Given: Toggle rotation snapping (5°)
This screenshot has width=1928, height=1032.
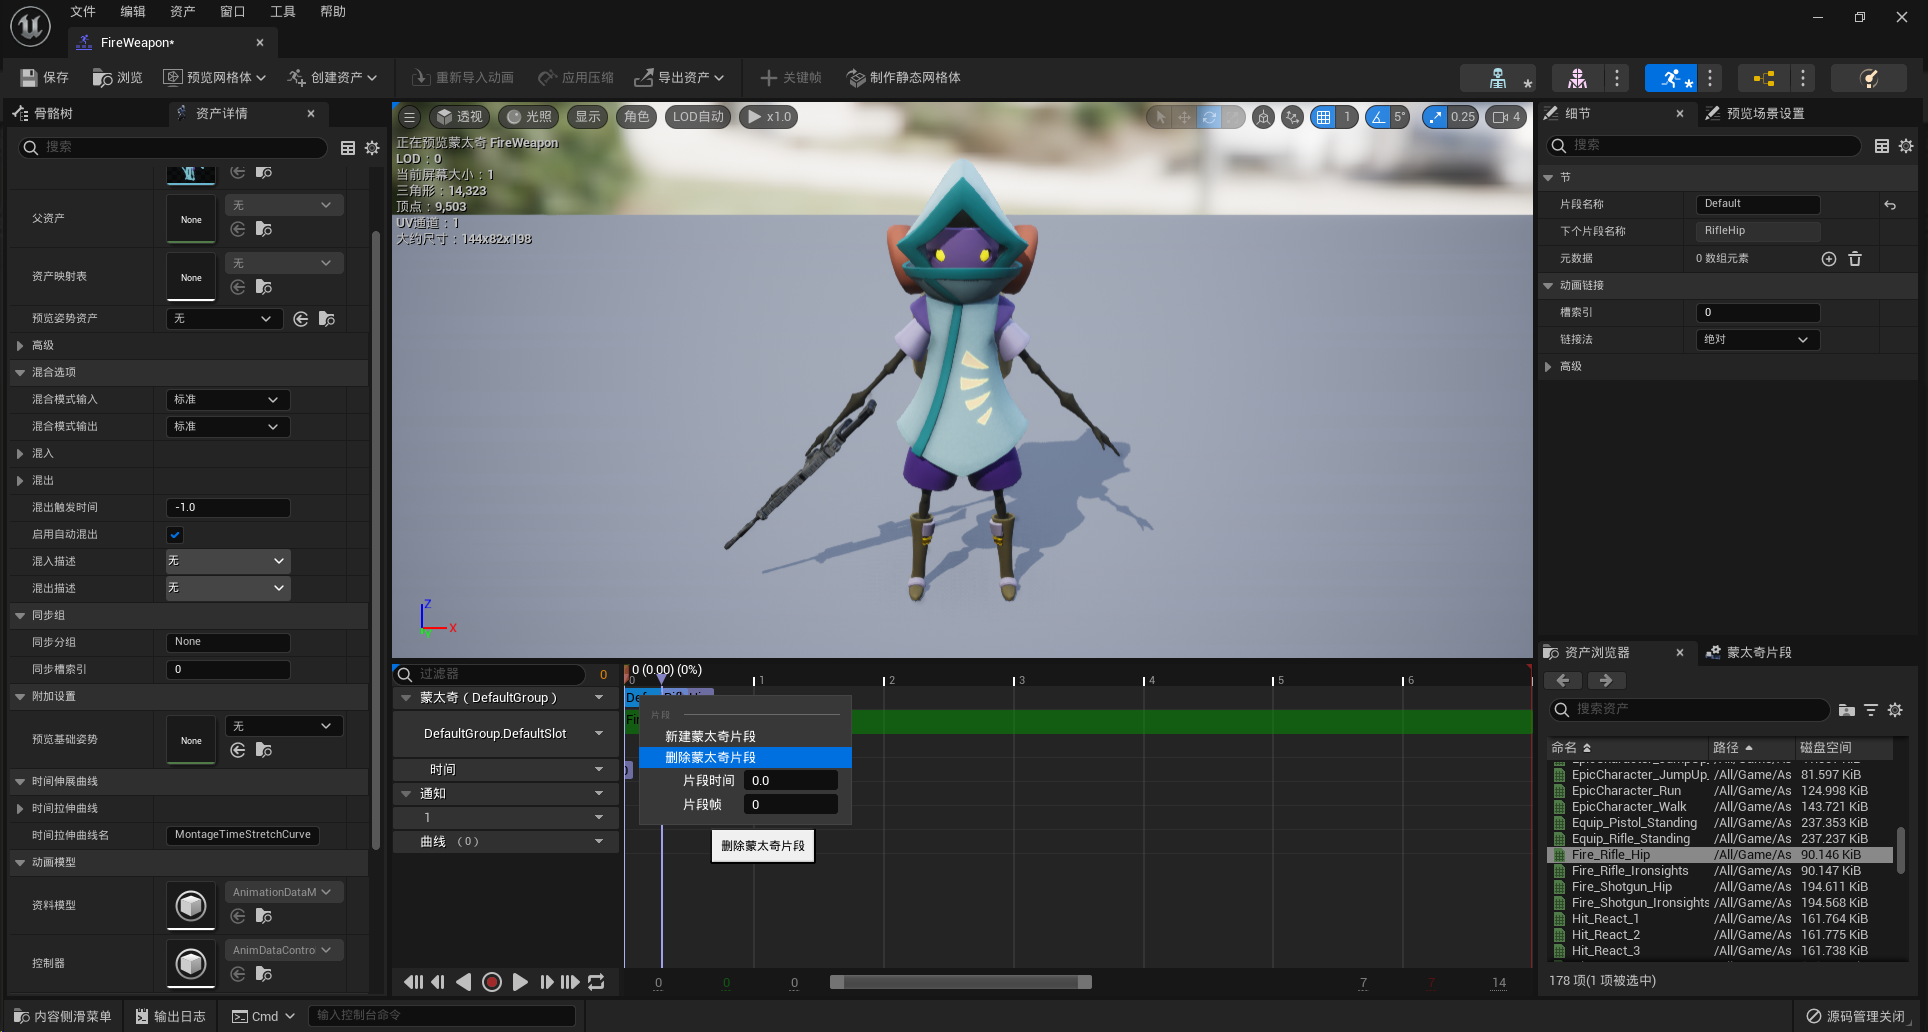Looking at the screenshot, I should 1378,117.
